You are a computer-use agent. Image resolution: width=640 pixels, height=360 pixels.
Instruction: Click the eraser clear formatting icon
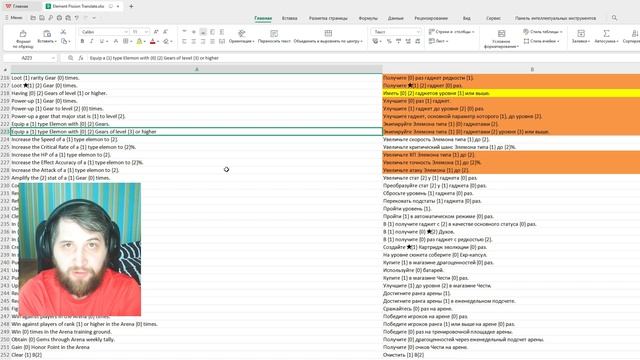click(x=166, y=41)
